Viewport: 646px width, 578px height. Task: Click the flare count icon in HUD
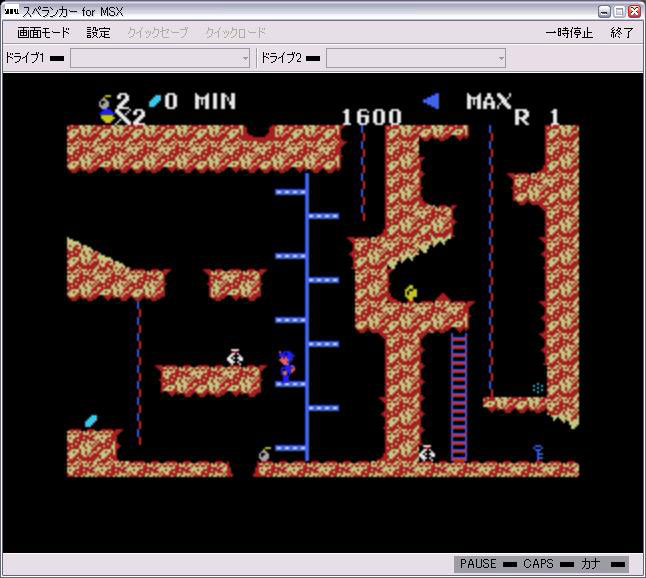pyautogui.click(x=154, y=101)
